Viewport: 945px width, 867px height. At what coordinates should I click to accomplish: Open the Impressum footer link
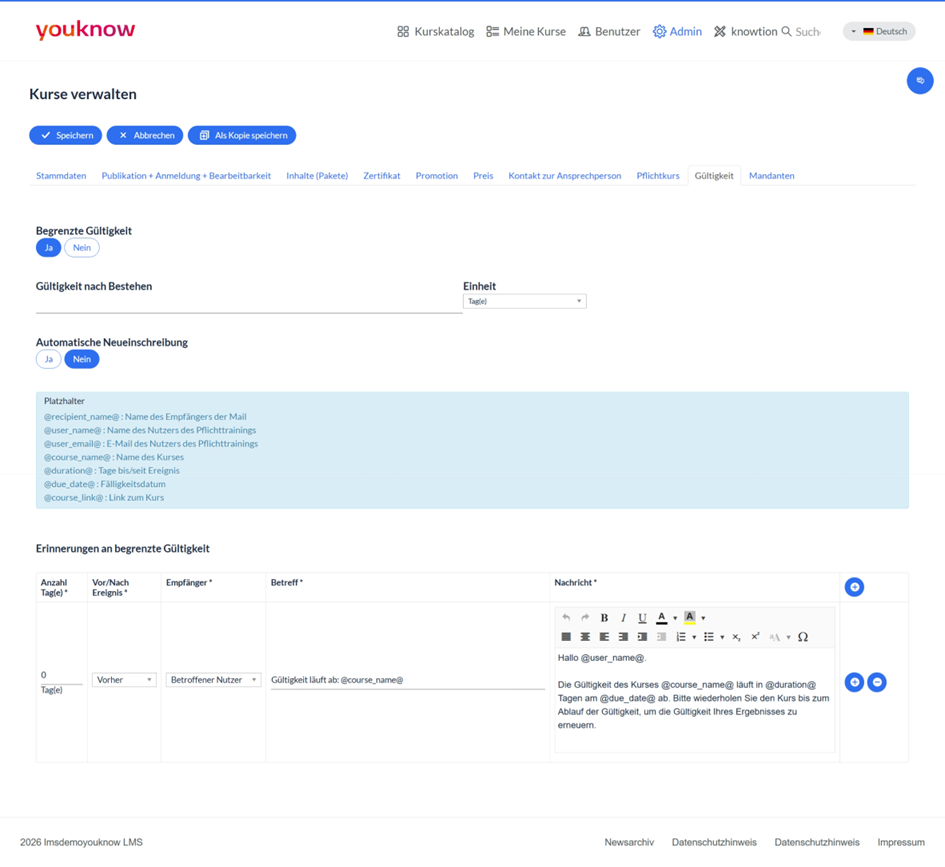(900, 842)
